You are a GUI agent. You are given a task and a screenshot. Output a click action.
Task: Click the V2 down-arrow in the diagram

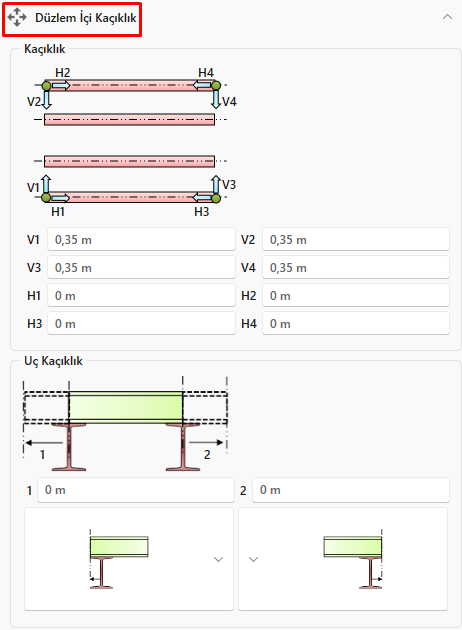47,100
